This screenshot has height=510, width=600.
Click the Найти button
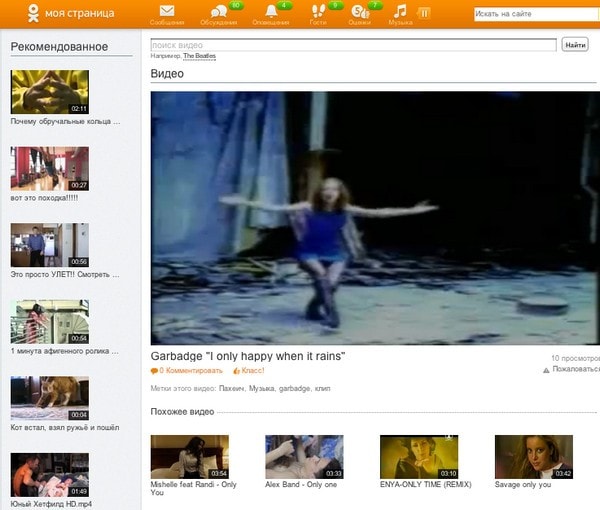(575, 45)
